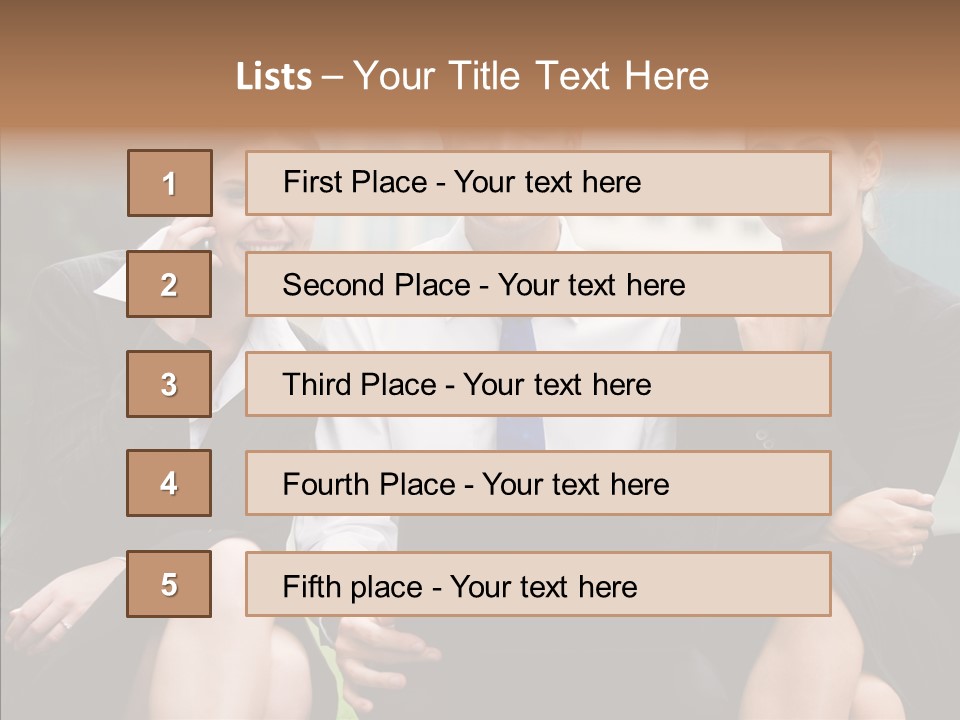The image size is (960, 720).
Task: Click the number 5 box
Action: pos(169,584)
